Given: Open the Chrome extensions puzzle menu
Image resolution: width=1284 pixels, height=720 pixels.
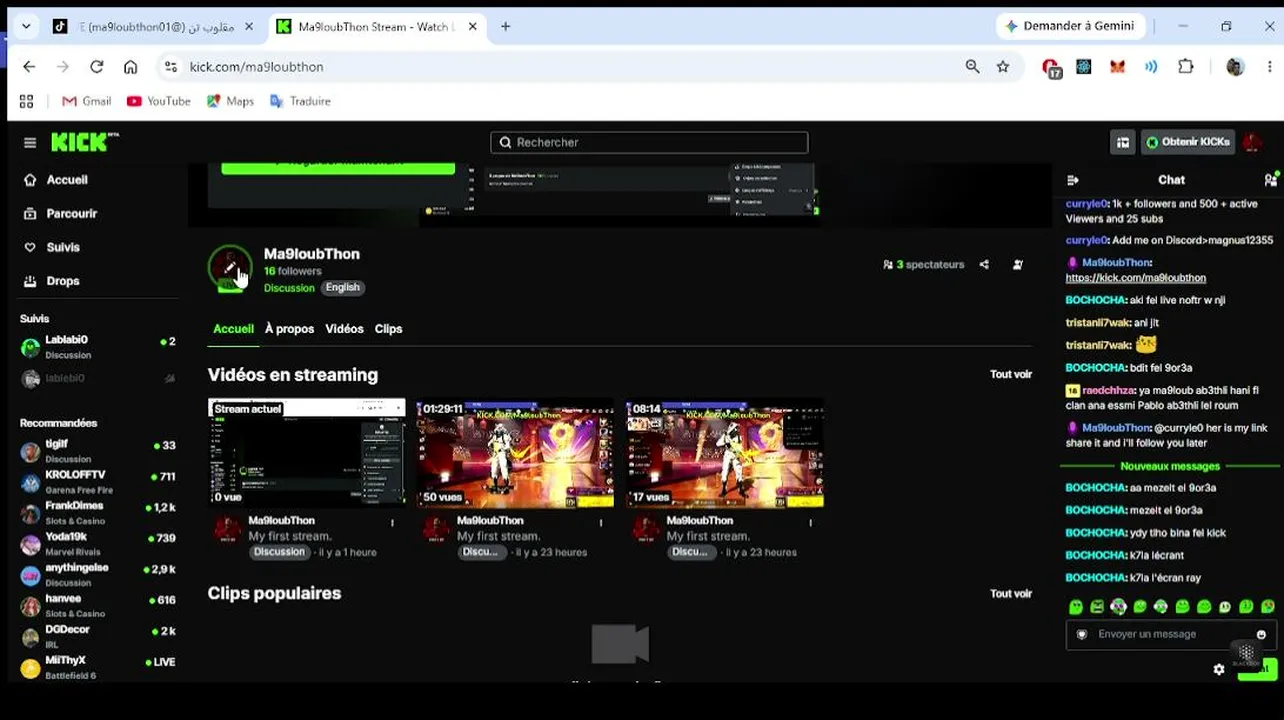Looking at the screenshot, I should [x=1186, y=67].
